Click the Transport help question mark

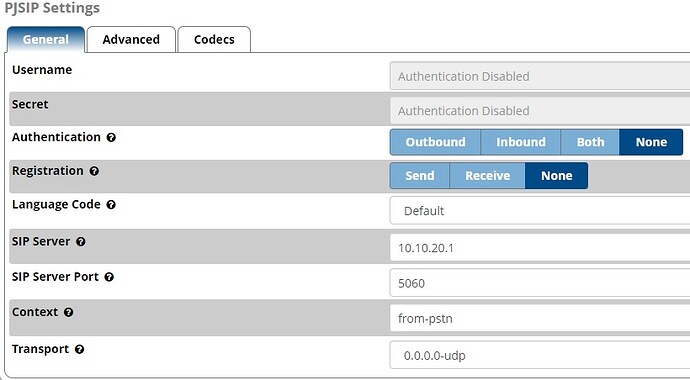(79, 349)
